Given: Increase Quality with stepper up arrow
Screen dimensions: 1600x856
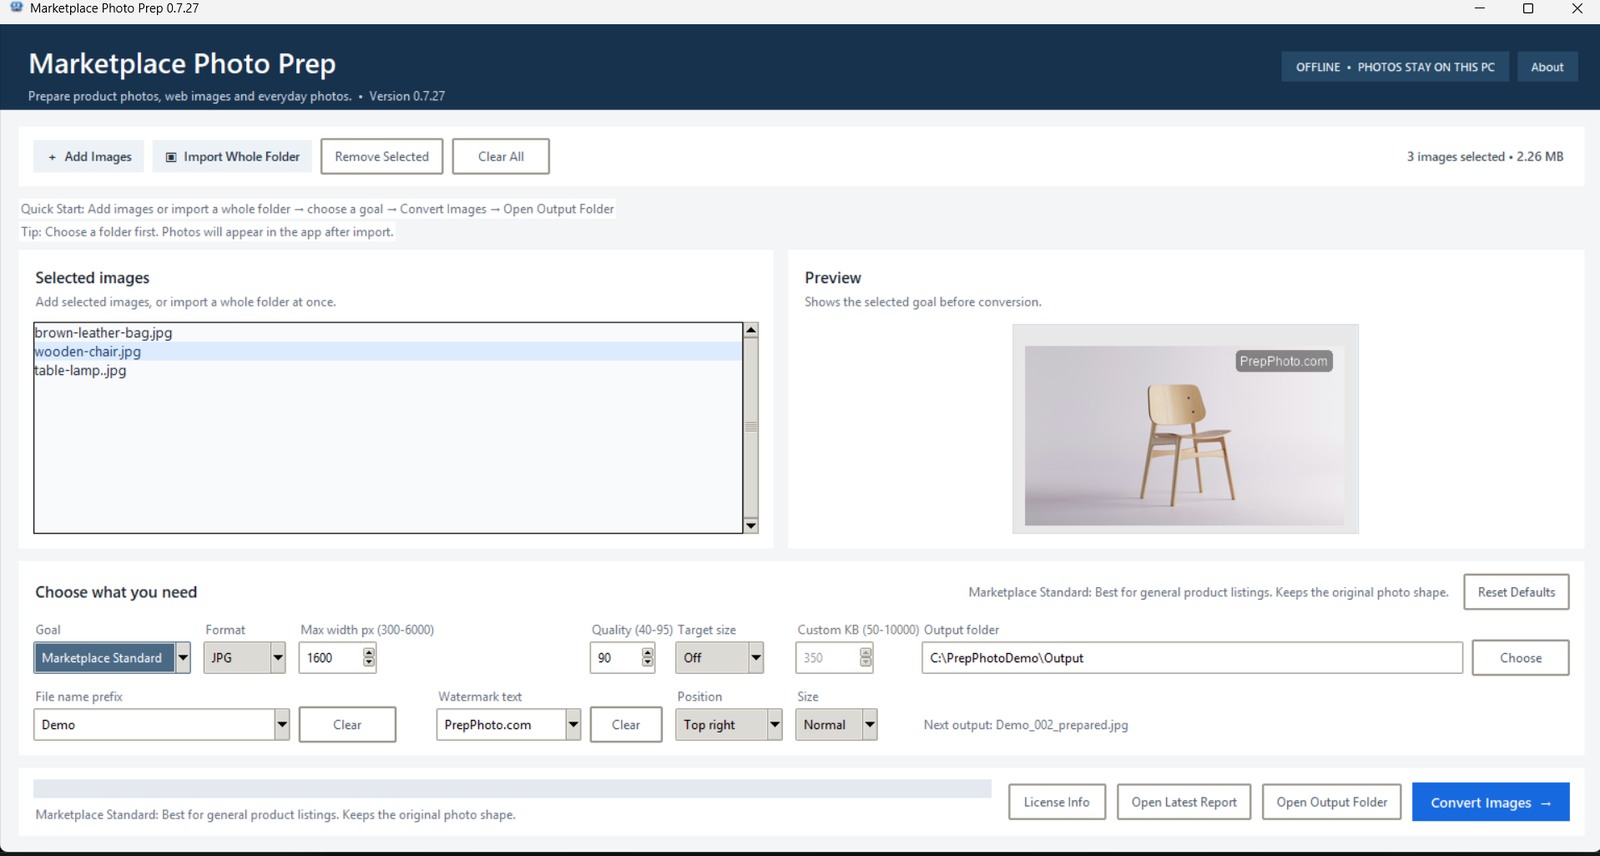Looking at the screenshot, I should point(648,652).
